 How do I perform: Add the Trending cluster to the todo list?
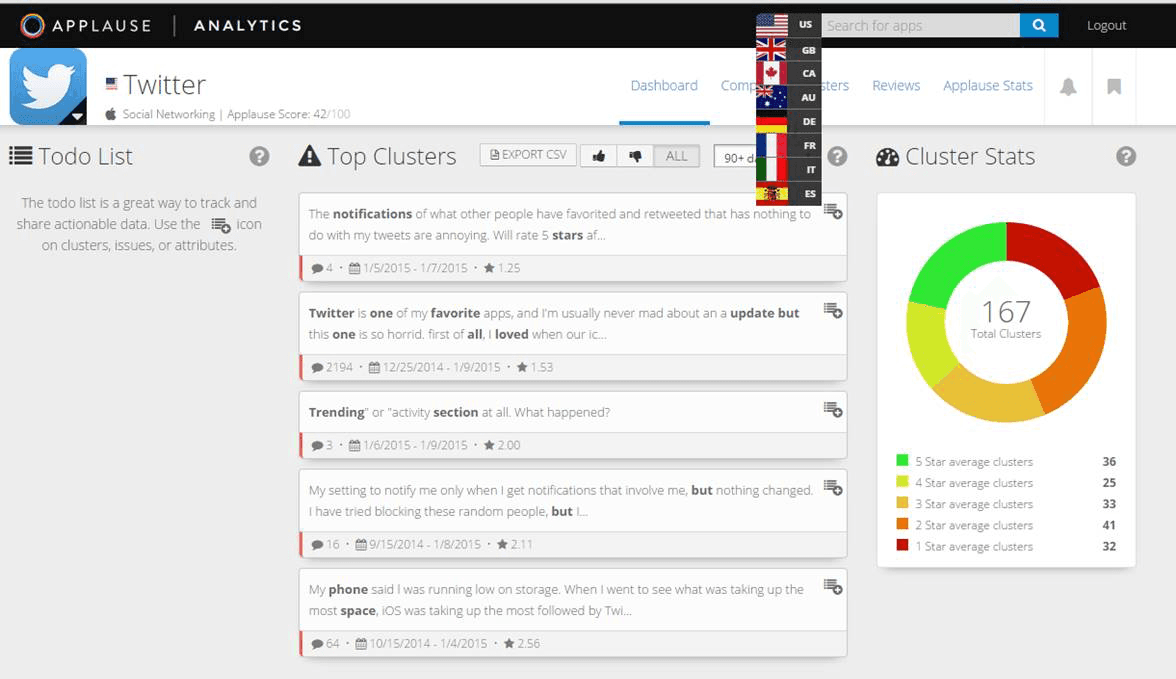click(x=832, y=410)
